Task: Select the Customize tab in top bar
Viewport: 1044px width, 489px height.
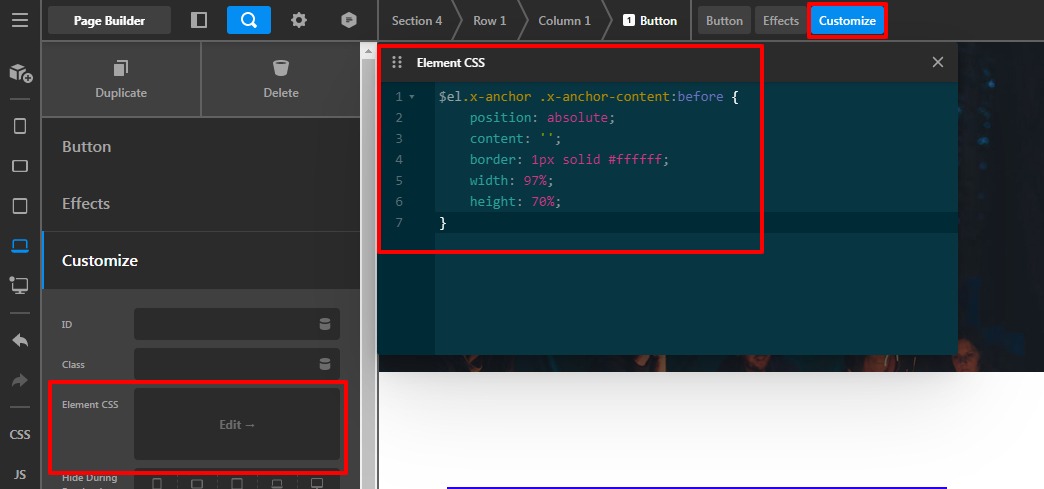Action: pos(847,21)
